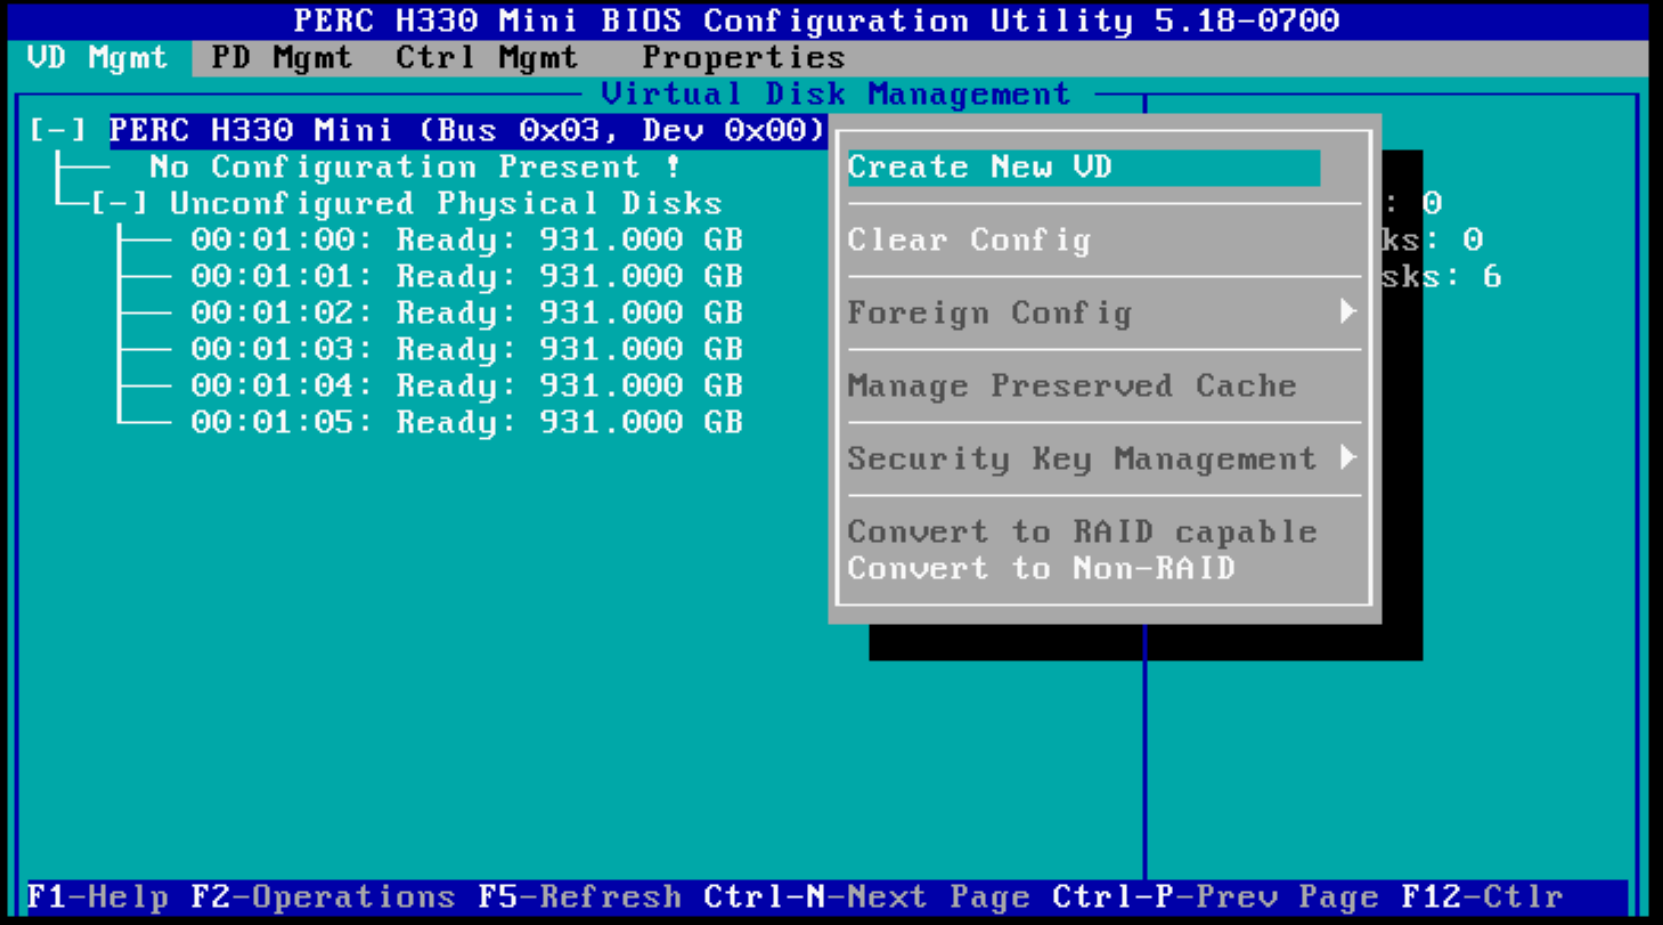The width and height of the screenshot is (1663, 925).
Task: Select disk 00:01:00 in the tree
Action: (x=467, y=240)
